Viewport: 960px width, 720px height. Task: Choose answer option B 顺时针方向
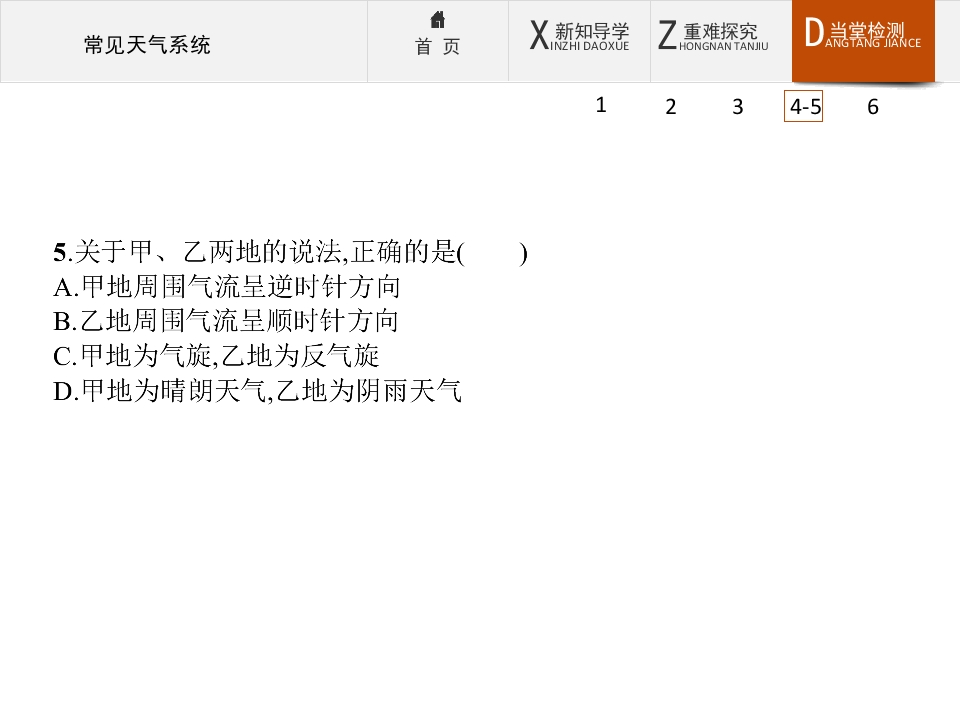pos(226,321)
